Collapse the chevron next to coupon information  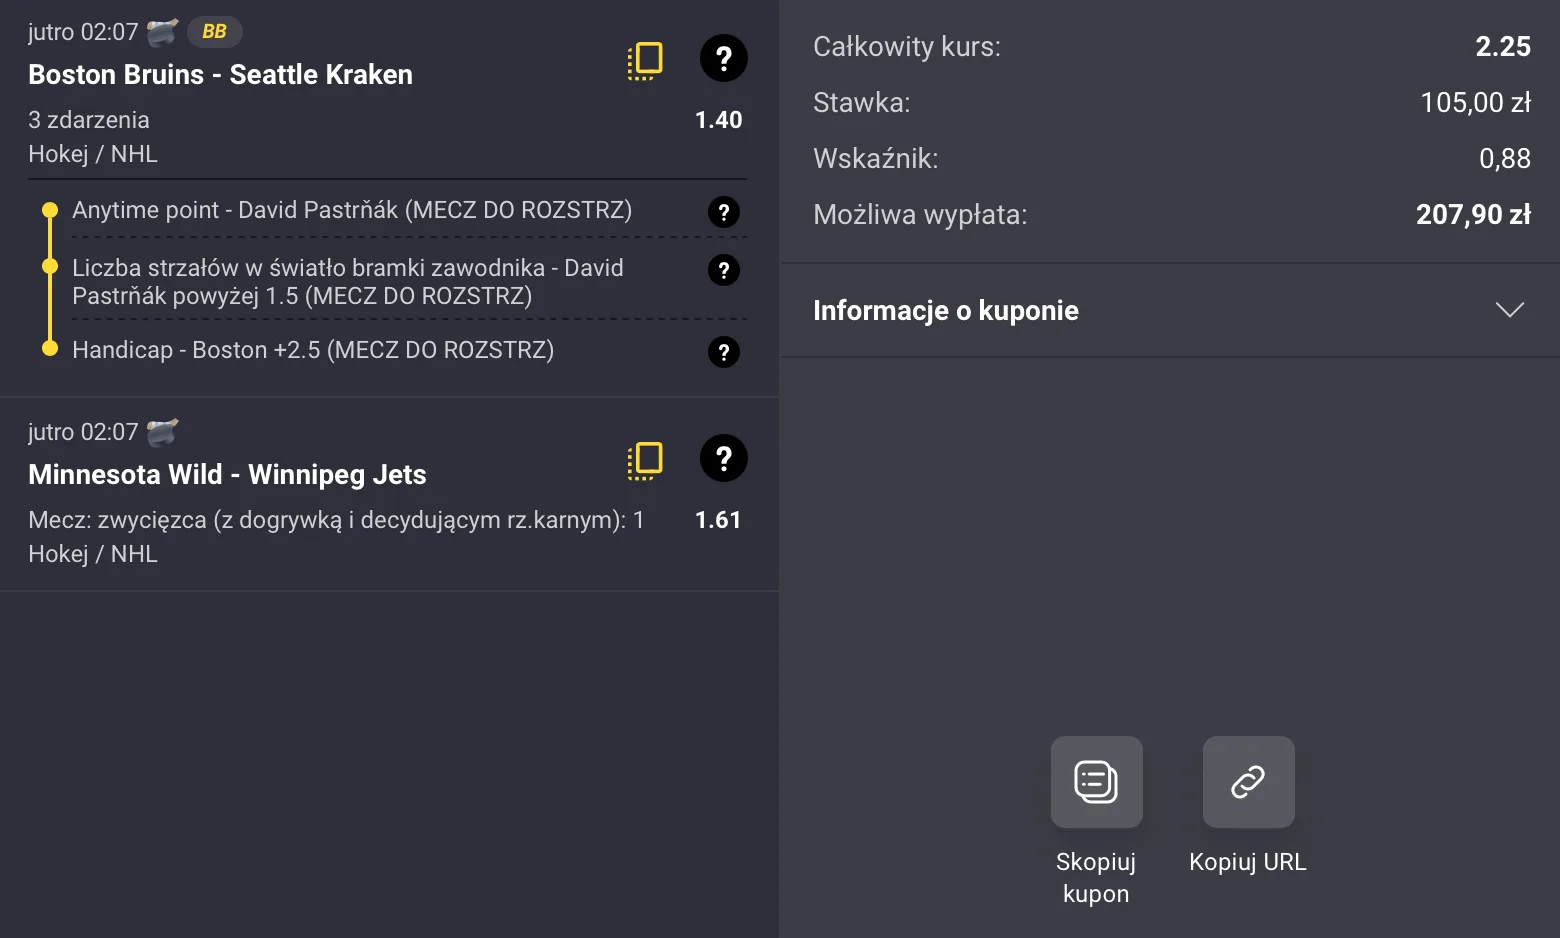click(1509, 310)
